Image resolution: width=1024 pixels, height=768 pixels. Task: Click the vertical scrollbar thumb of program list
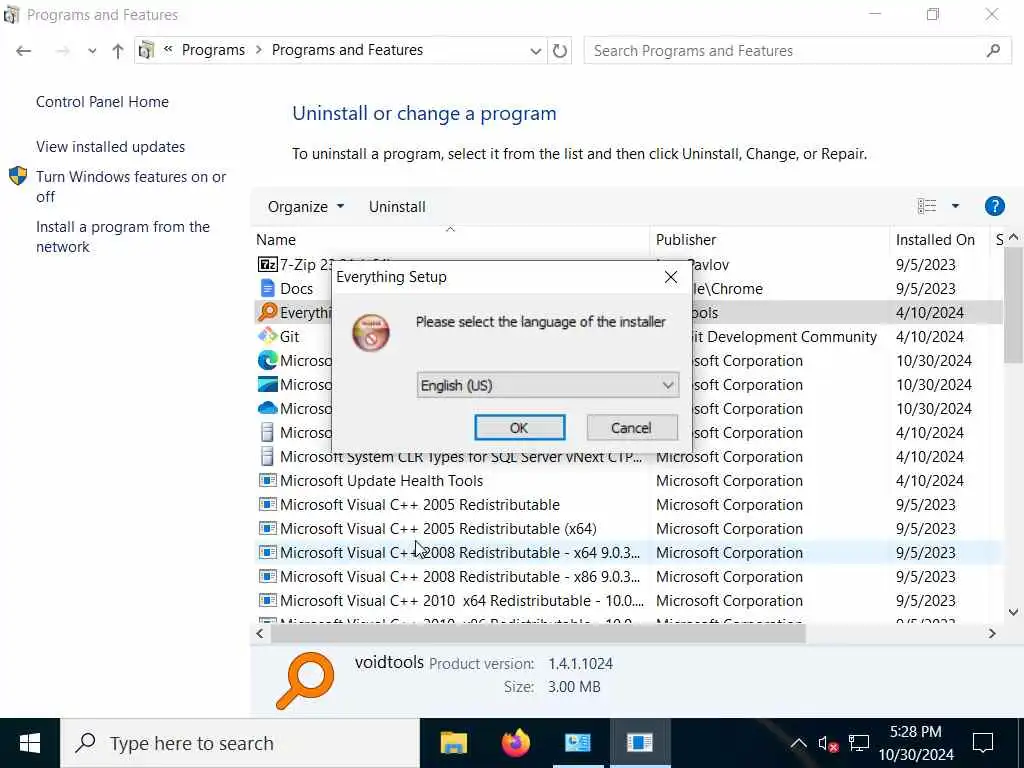(x=1013, y=305)
